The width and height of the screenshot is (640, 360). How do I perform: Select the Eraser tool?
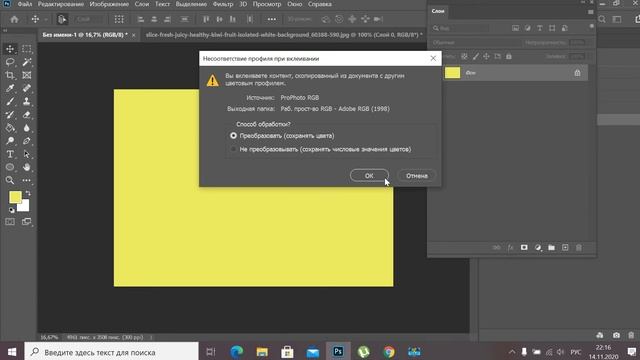click(x=27, y=115)
